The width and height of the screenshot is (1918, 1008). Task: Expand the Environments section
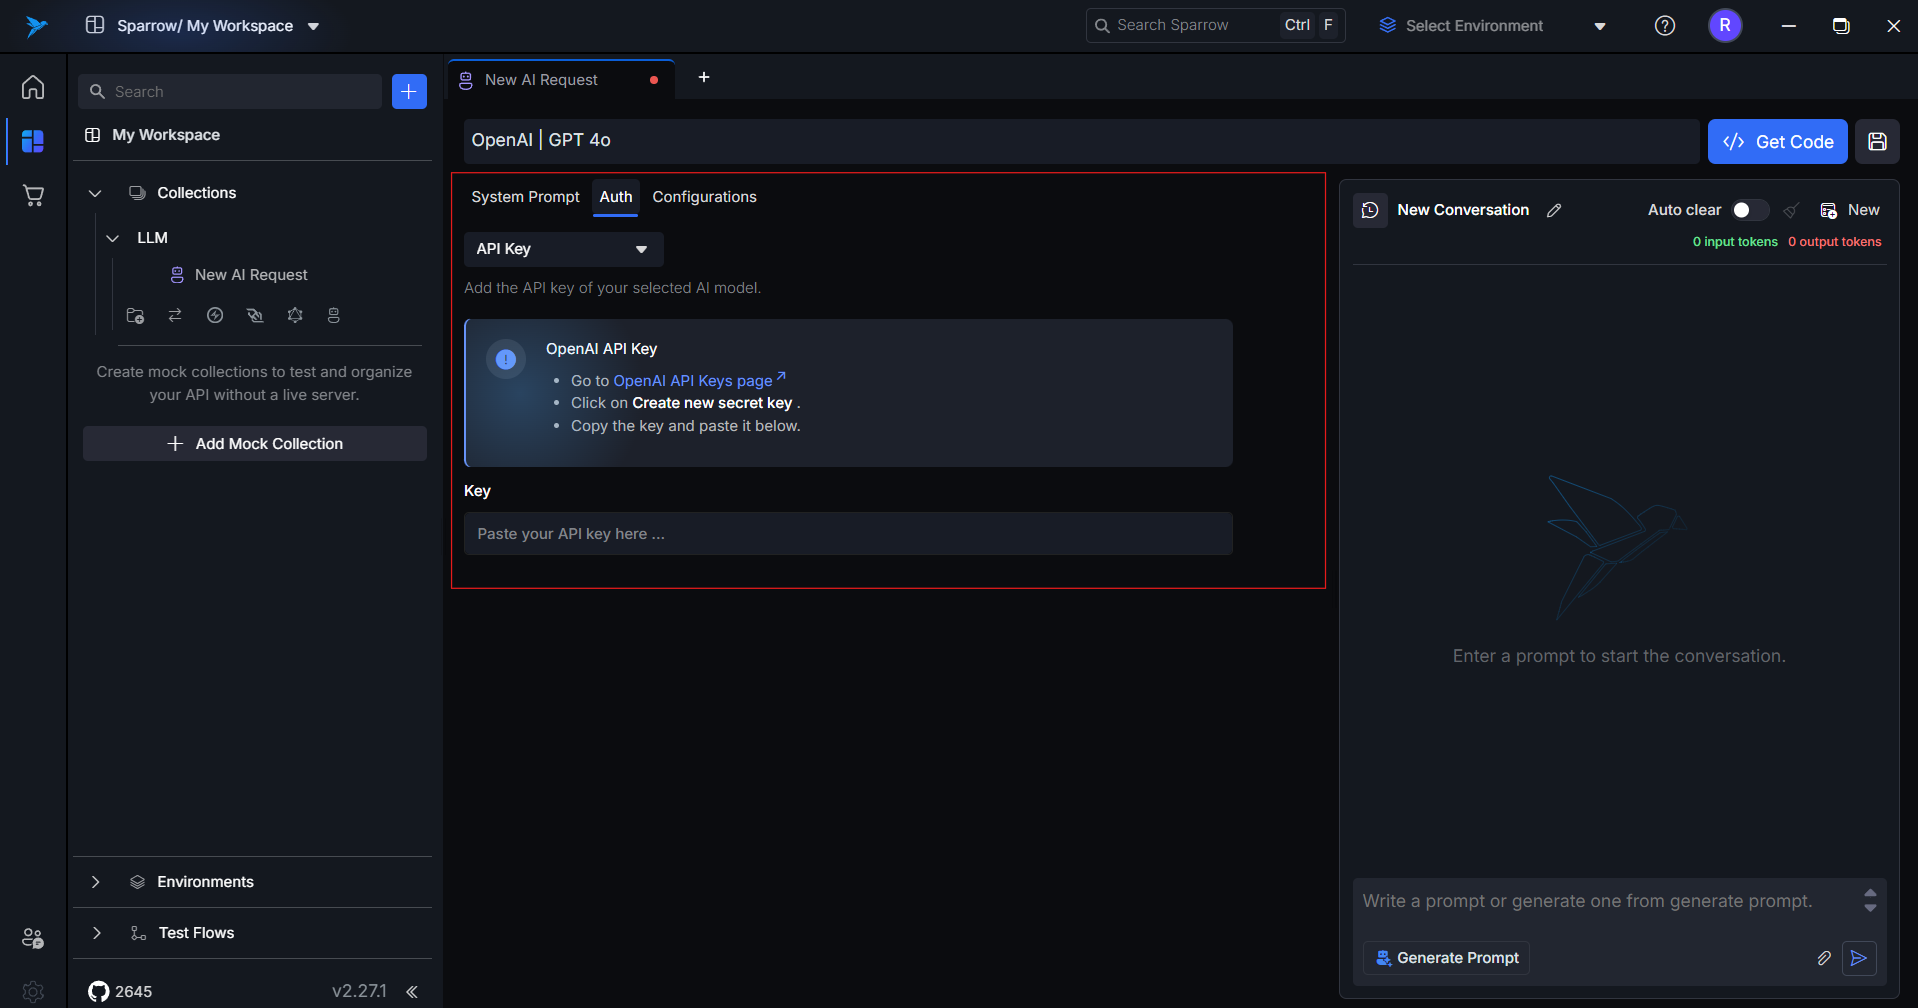[x=95, y=882]
